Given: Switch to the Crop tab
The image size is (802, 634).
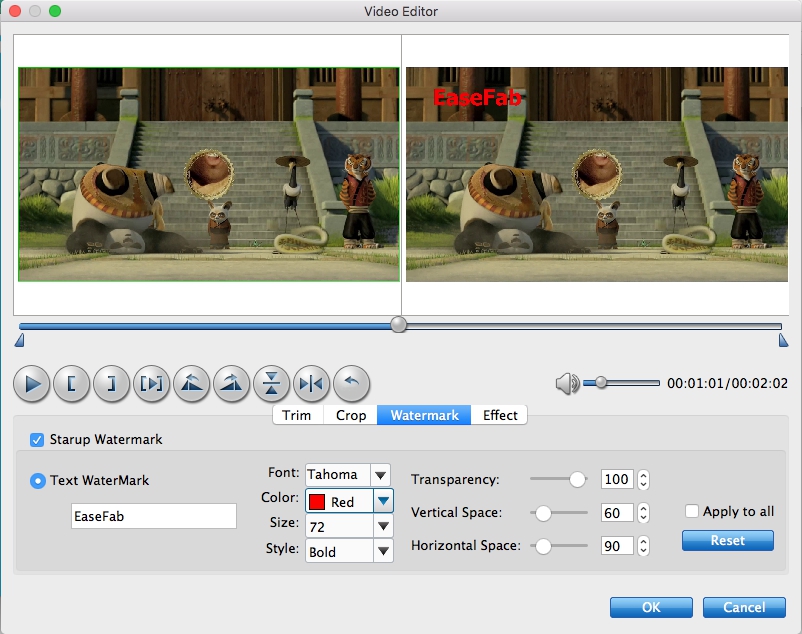Looking at the screenshot, I should pos(351,415).
